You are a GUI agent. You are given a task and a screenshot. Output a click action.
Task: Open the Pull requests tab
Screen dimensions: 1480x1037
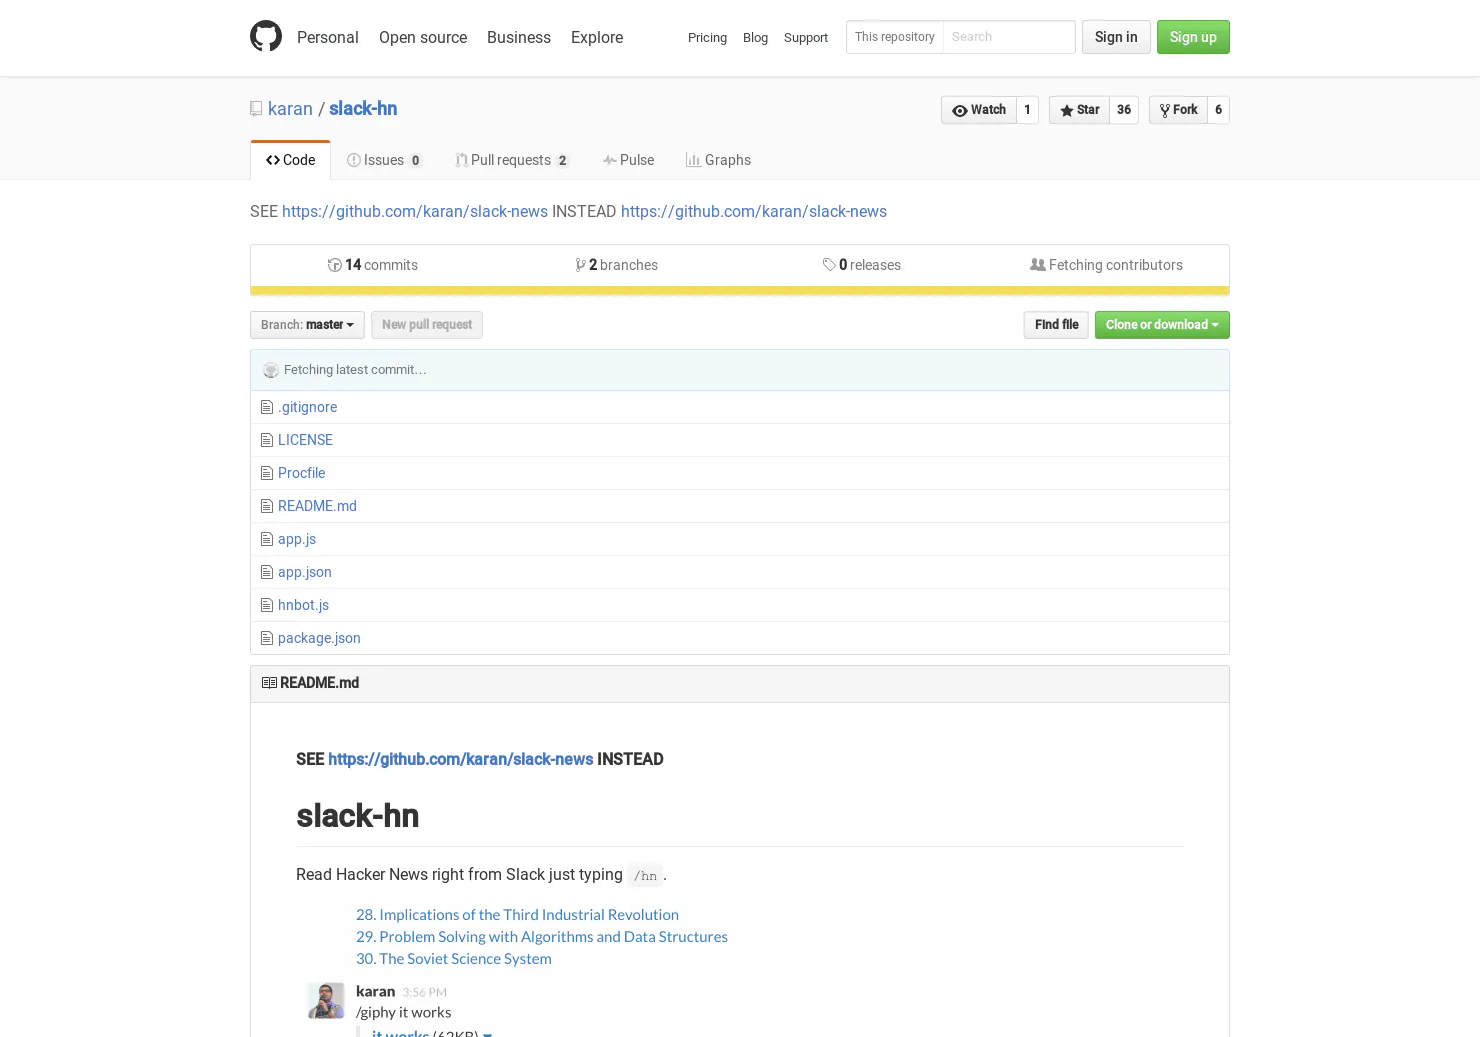pyautogui.click(x=512, y=160)
